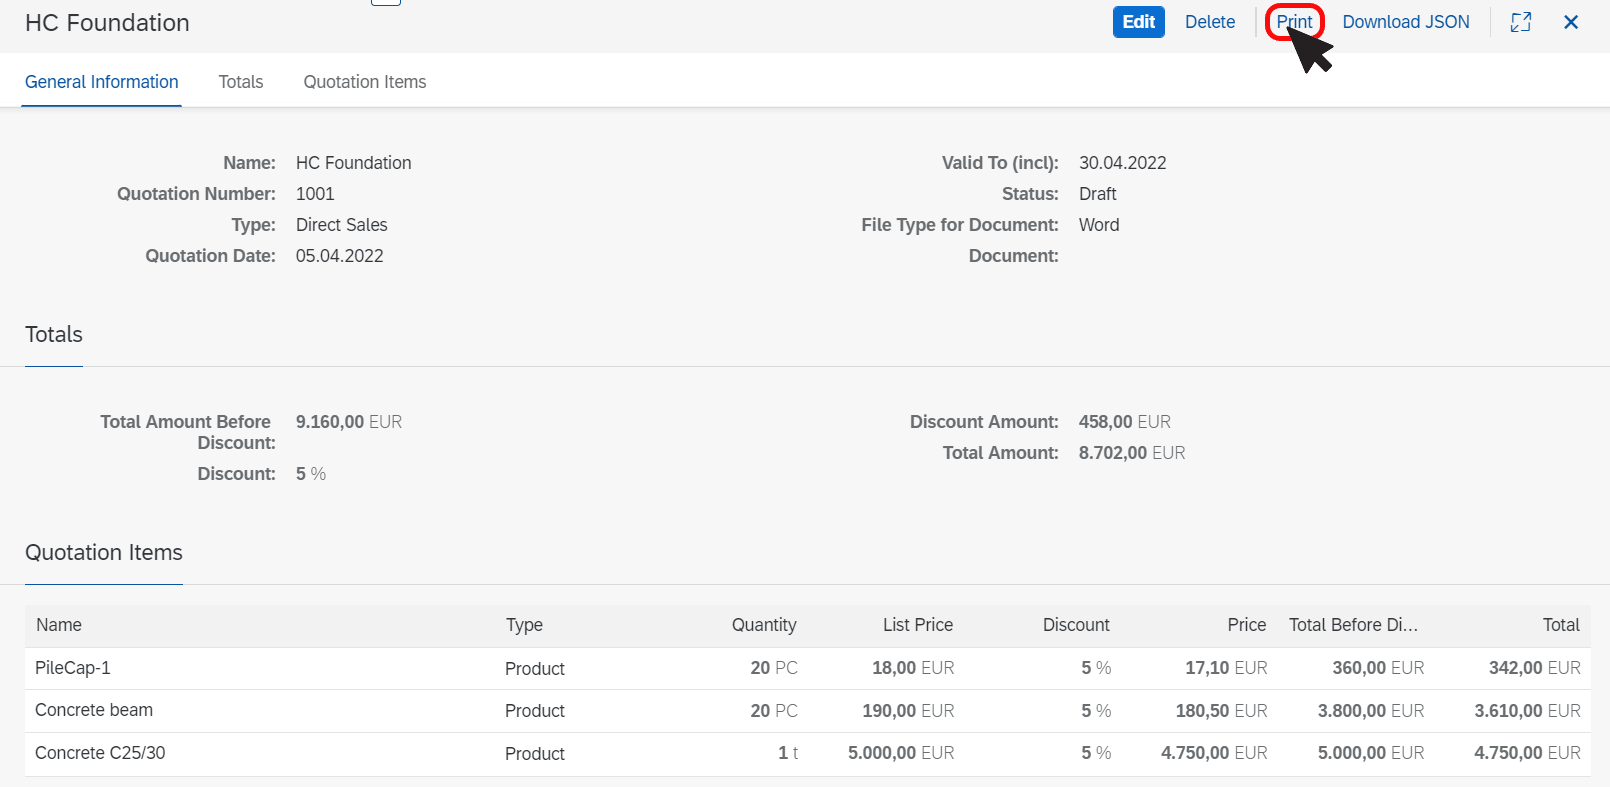Click the List Price column header
1610x787 pixels.
pyautogui.click(x=918, y=625)
